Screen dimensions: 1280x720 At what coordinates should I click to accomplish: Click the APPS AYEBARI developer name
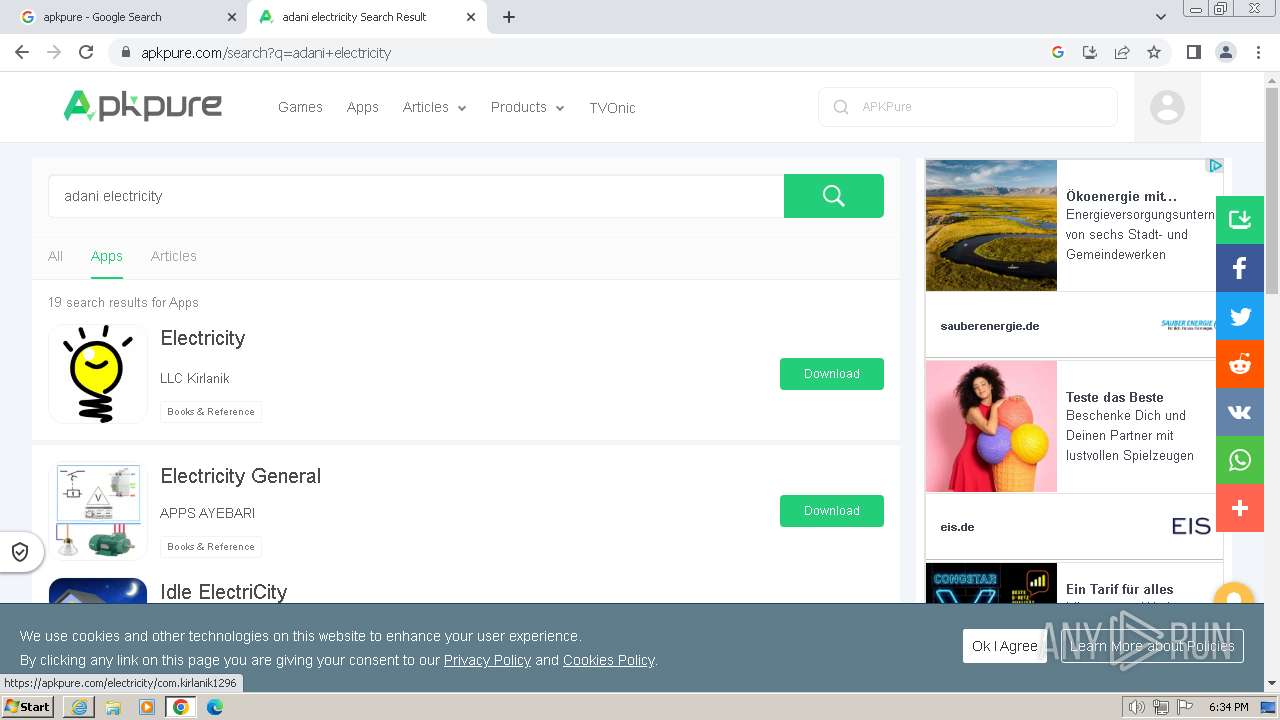click(x=208, y=513)
